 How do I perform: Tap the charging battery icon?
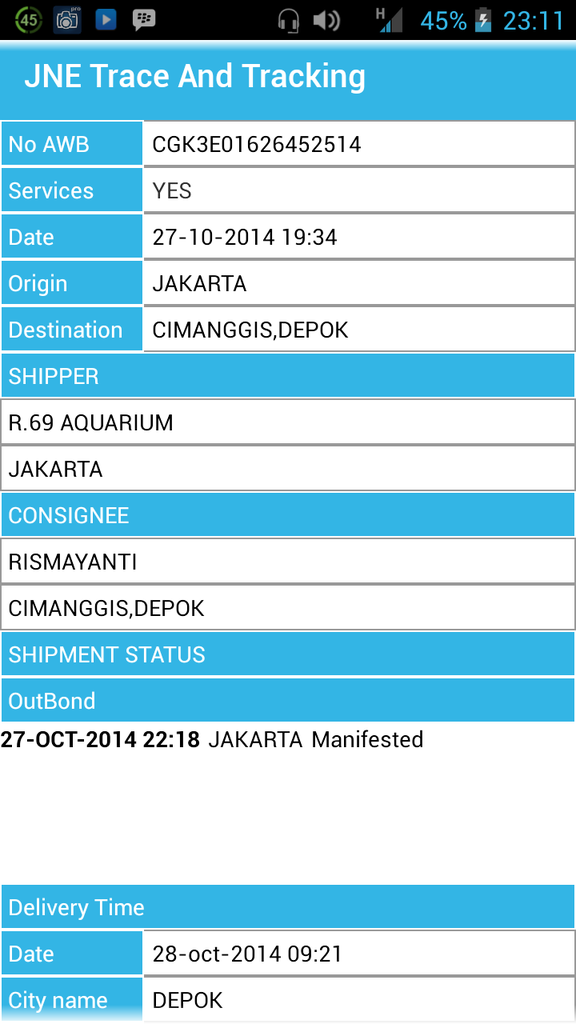(483, 21)
